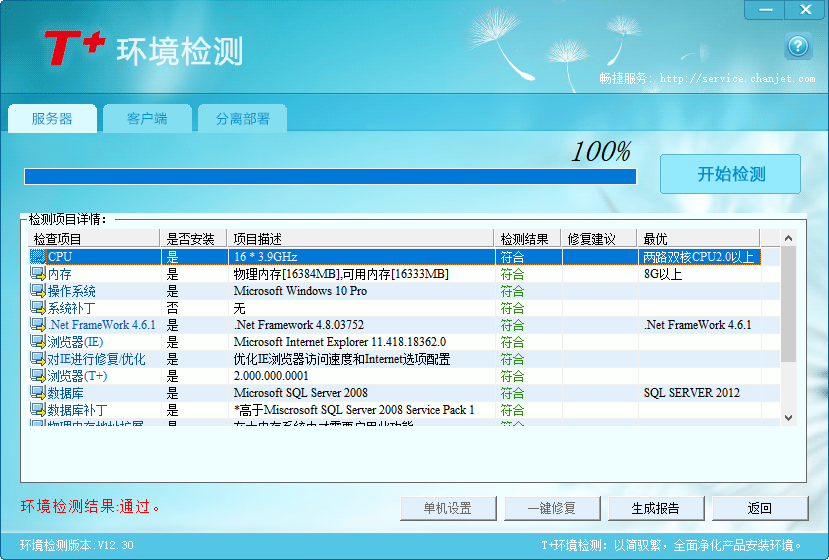Open the 分离部署 tab
This screenshot has height=560, width=829.
[x=243, y=118]
